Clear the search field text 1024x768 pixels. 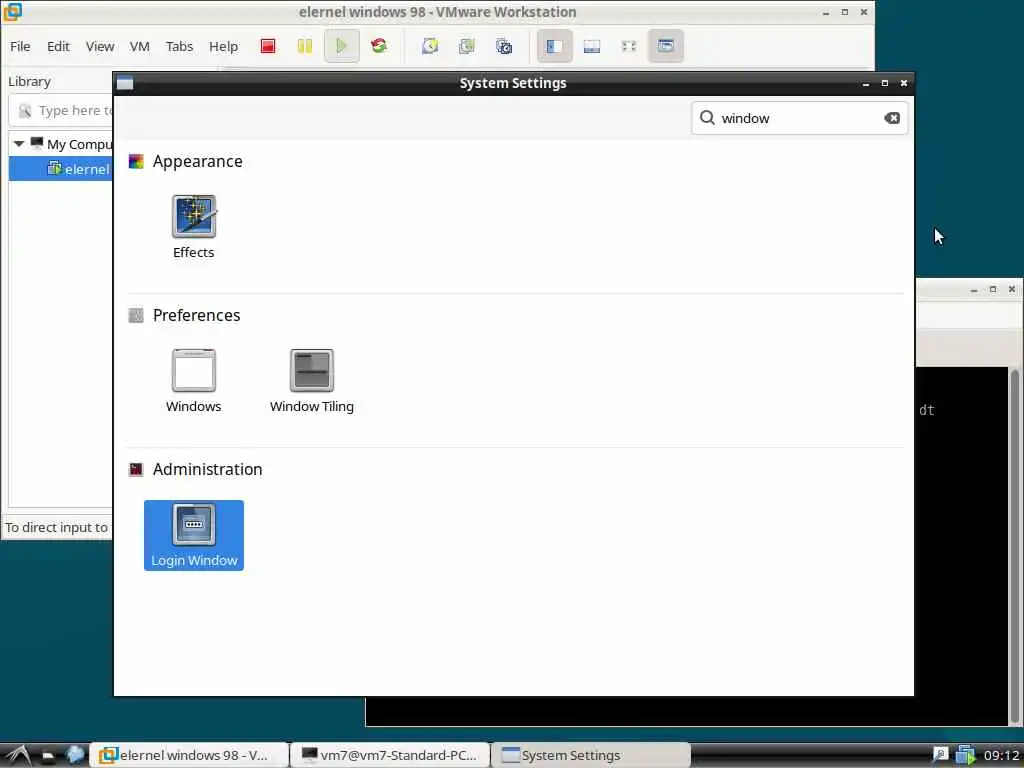[891, 118]
